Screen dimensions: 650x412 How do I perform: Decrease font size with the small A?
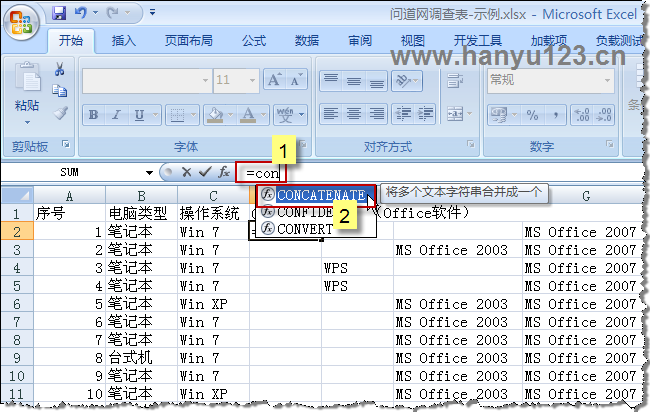click(x=296, y=80)
